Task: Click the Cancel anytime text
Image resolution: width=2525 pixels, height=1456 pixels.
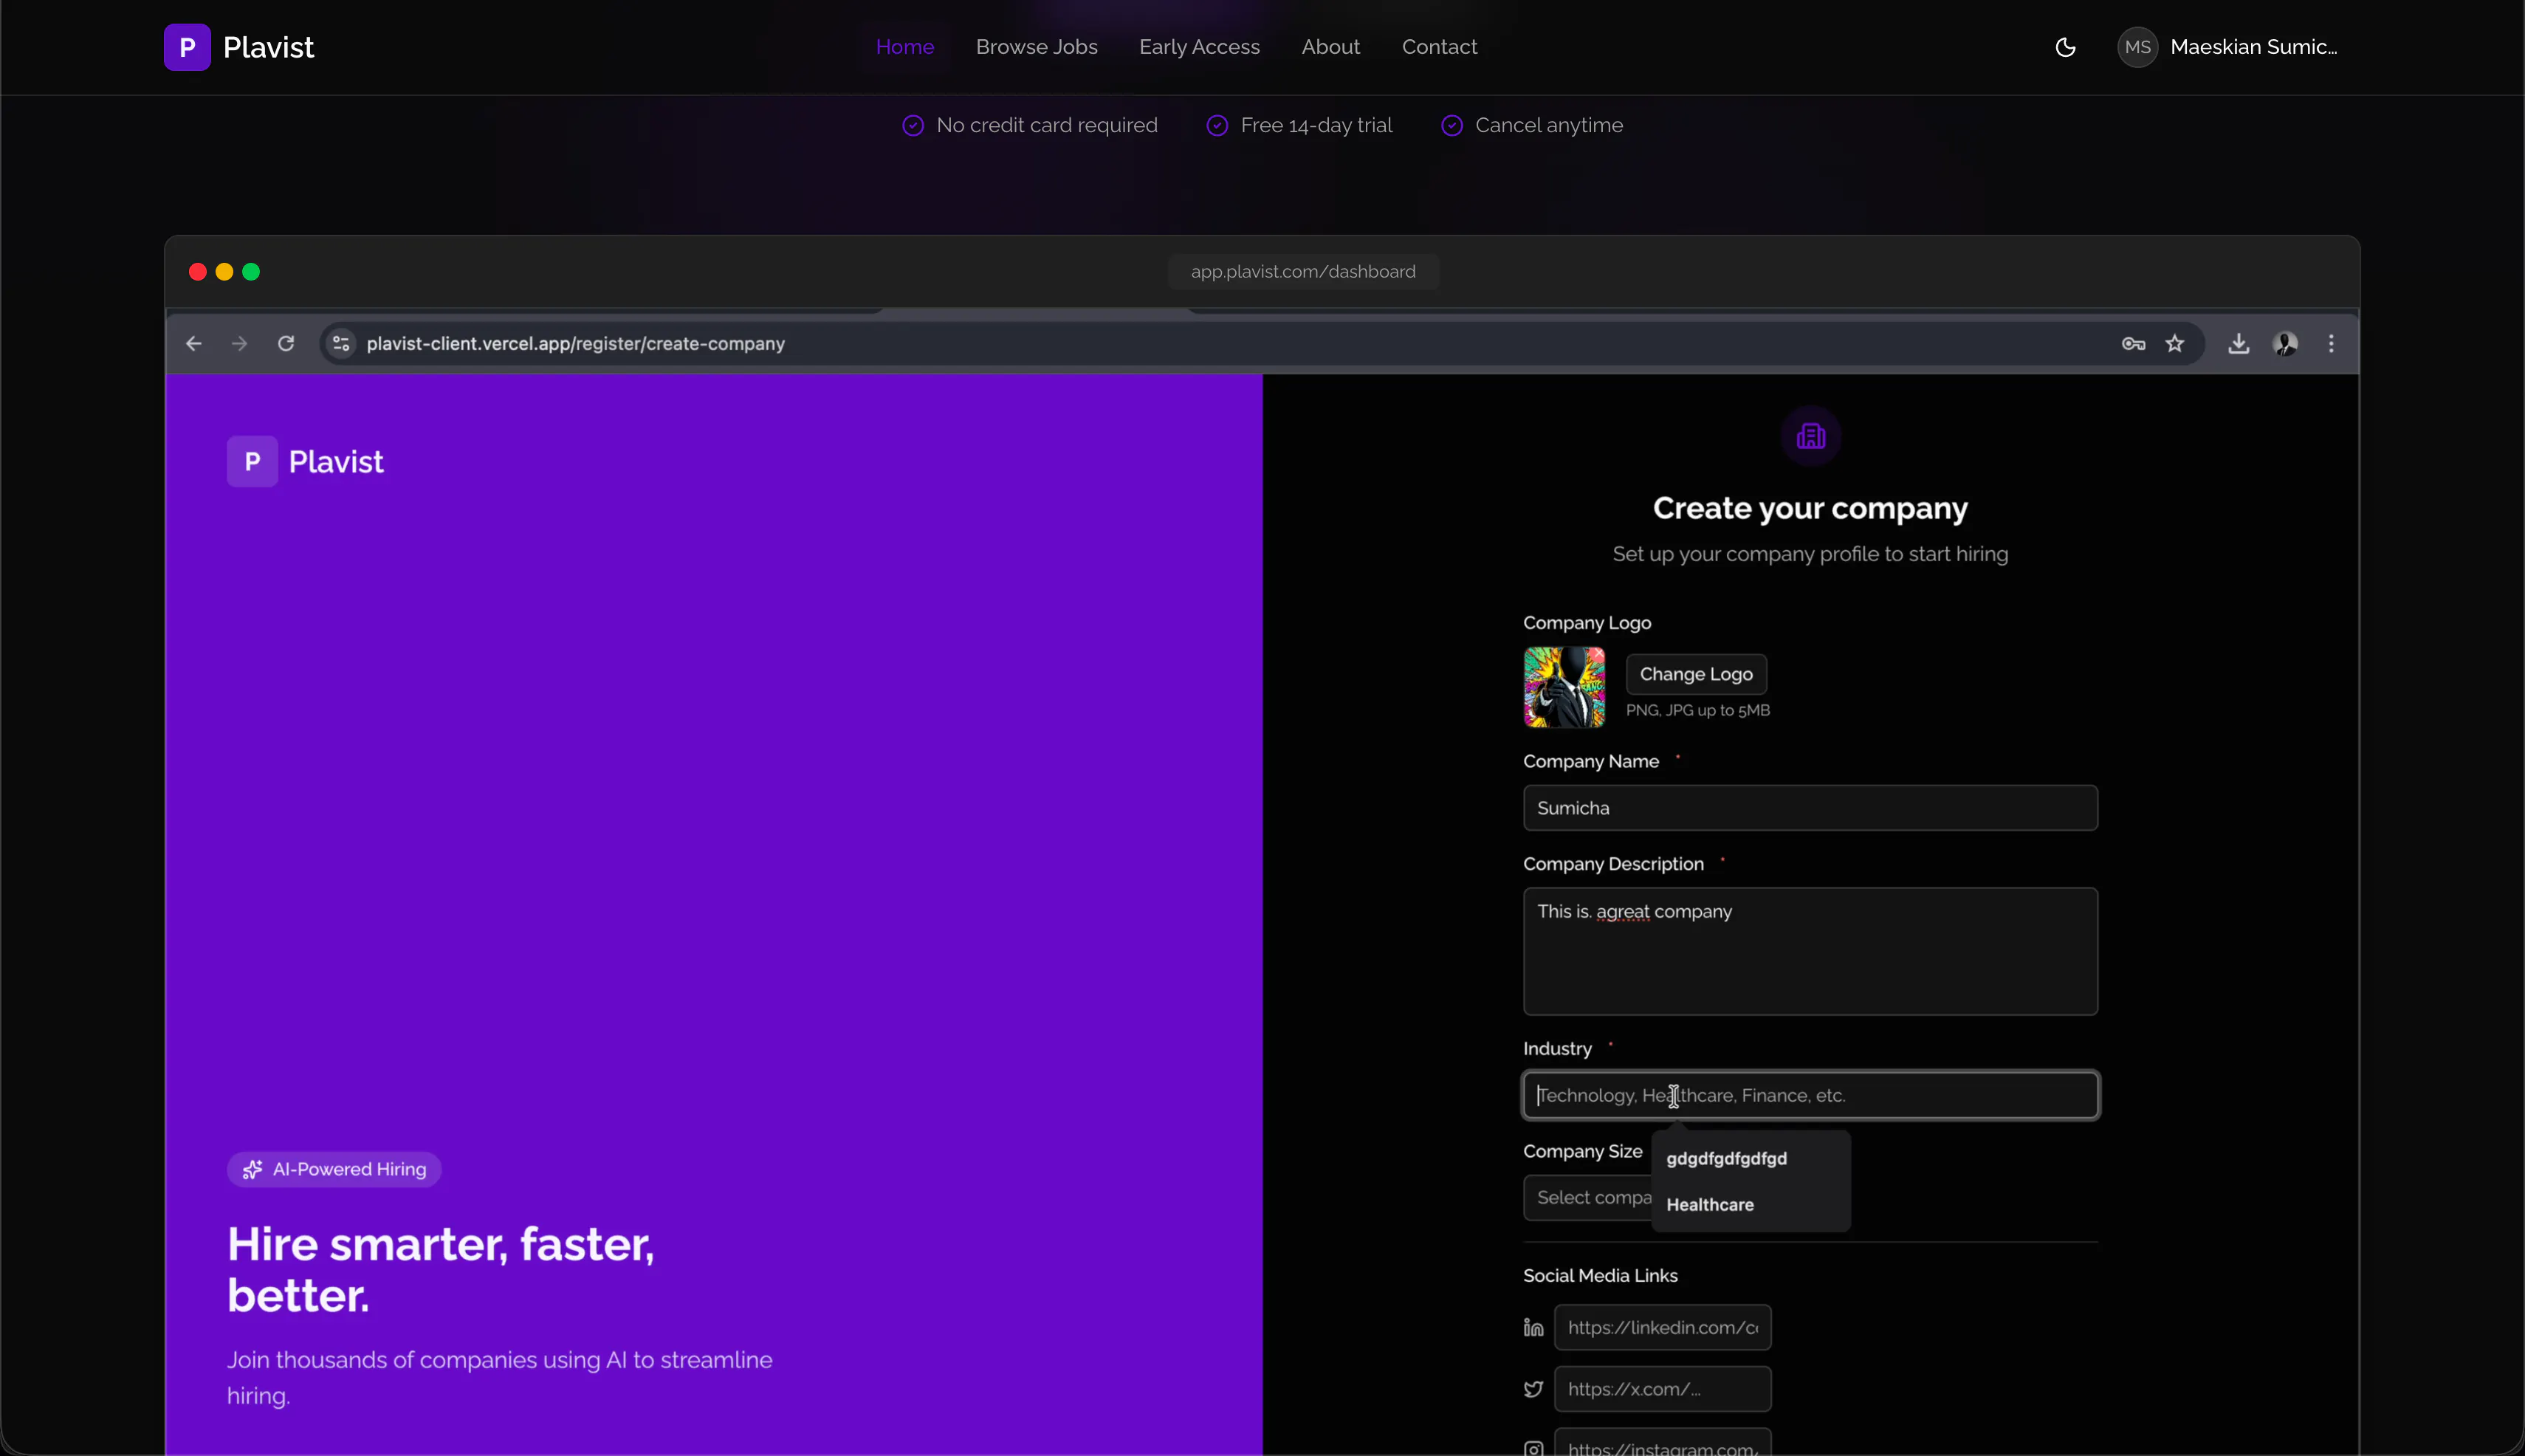Action: (x=1549, y=125)
